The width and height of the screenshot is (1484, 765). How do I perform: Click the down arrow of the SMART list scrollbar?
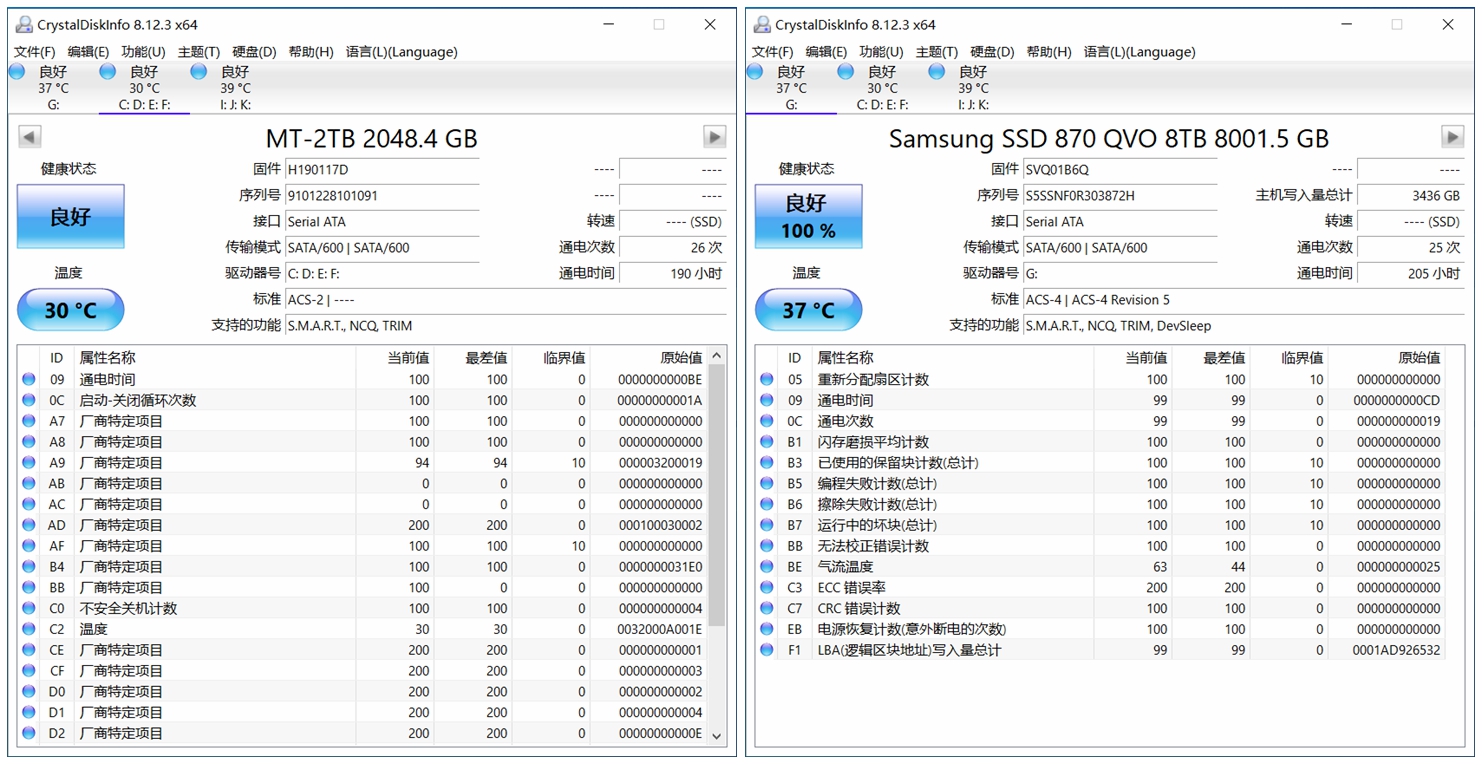coord(716,735)
